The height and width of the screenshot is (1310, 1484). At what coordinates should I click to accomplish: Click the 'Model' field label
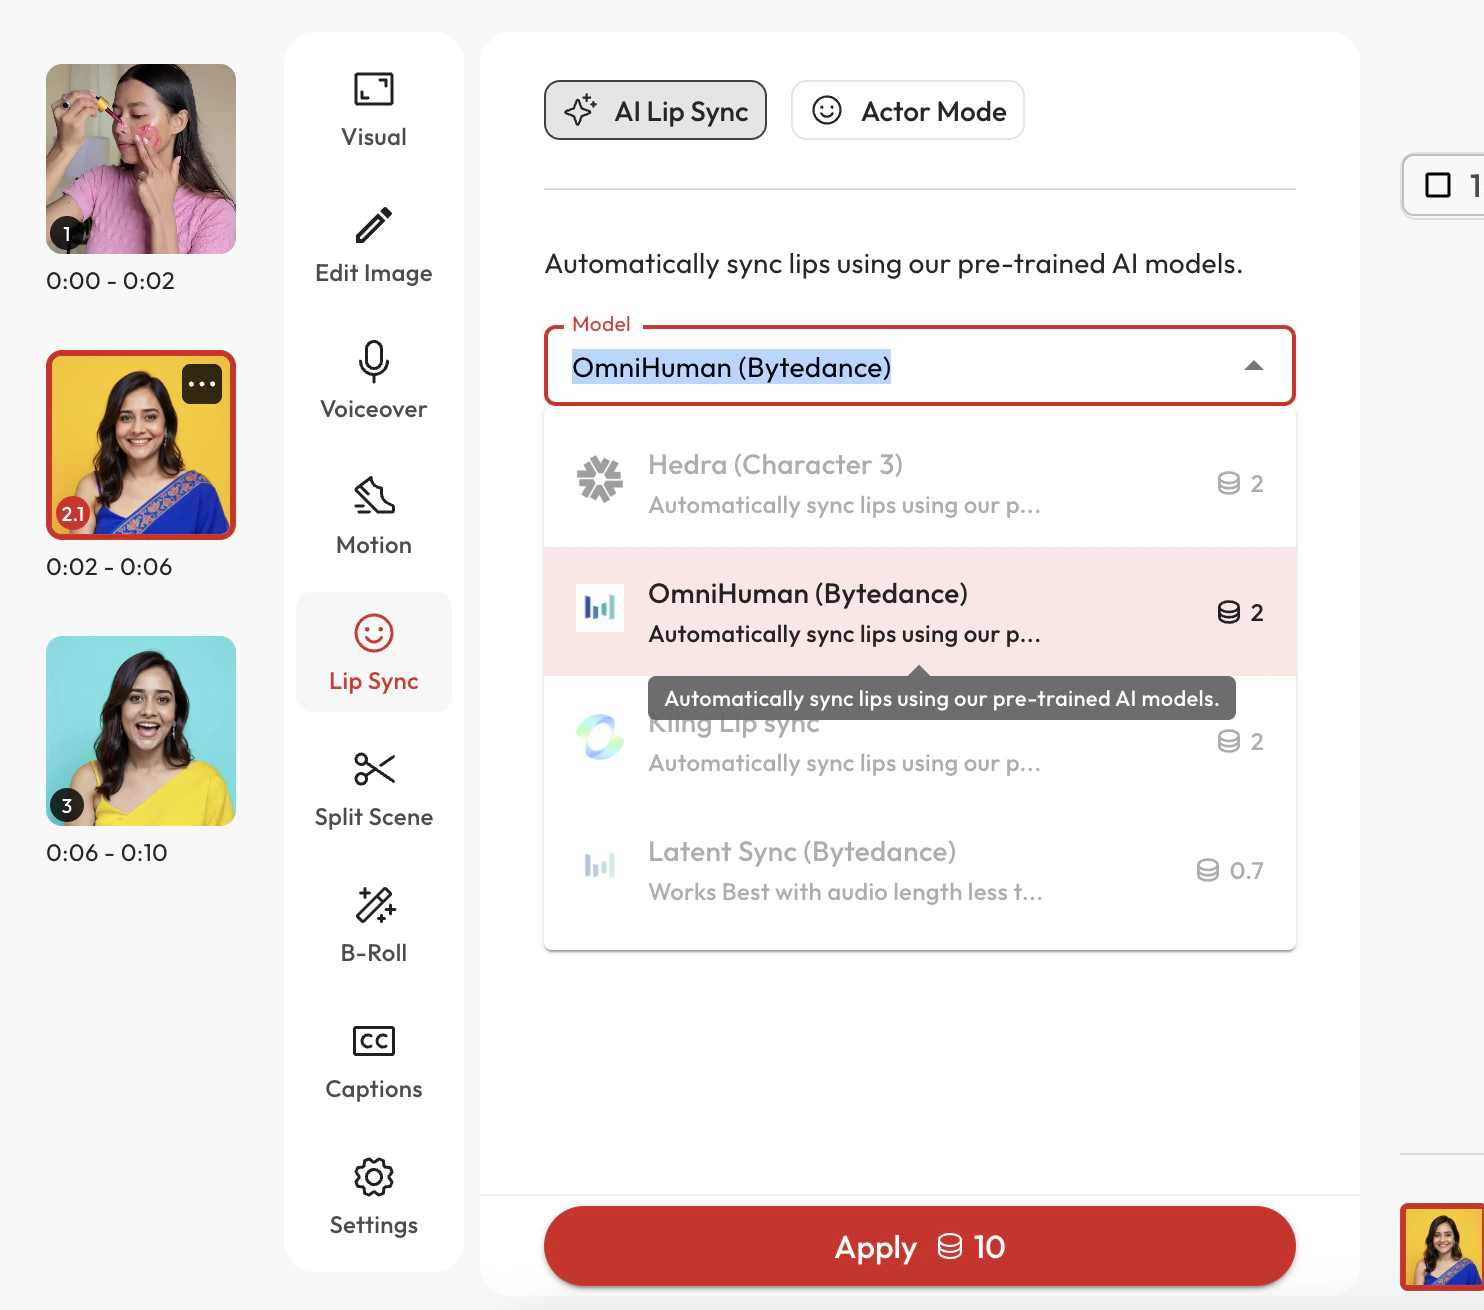(x=601, y=324)
